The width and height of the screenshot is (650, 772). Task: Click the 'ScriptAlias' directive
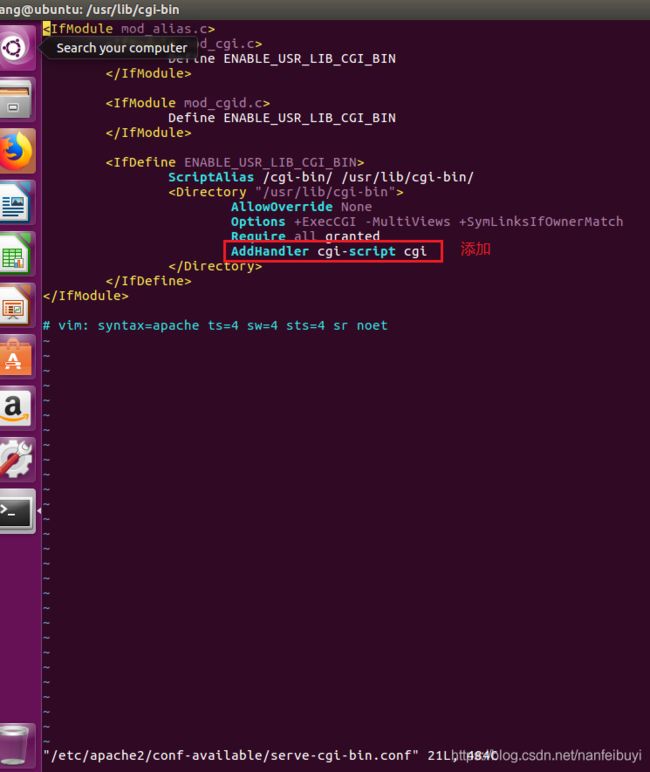211,177
